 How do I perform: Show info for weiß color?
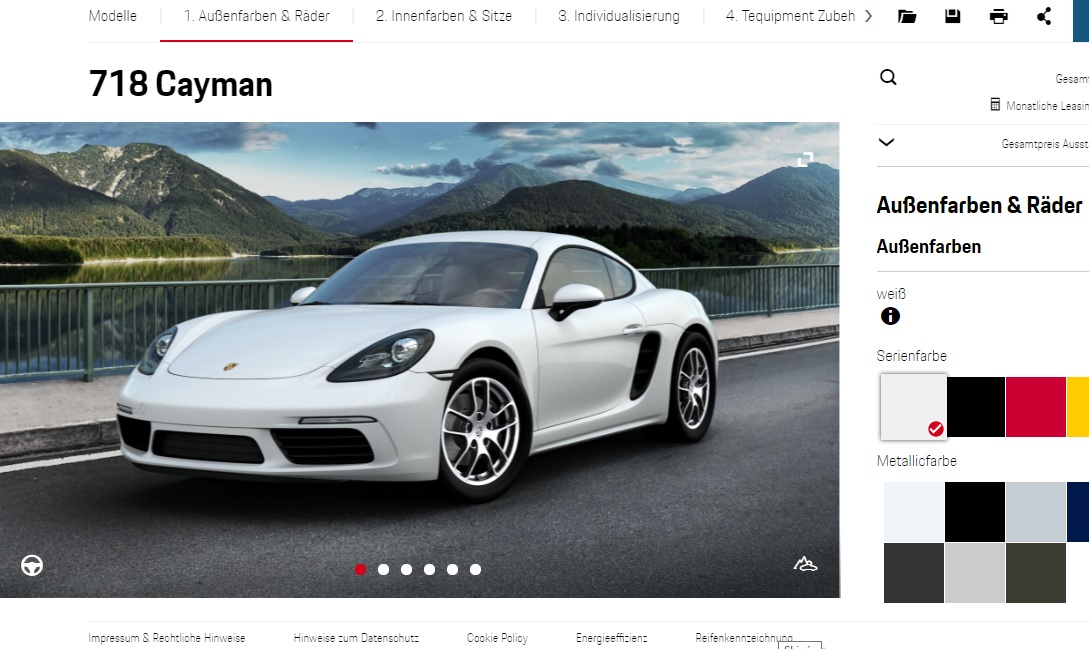pyautogui.click(x=890, y=316)
